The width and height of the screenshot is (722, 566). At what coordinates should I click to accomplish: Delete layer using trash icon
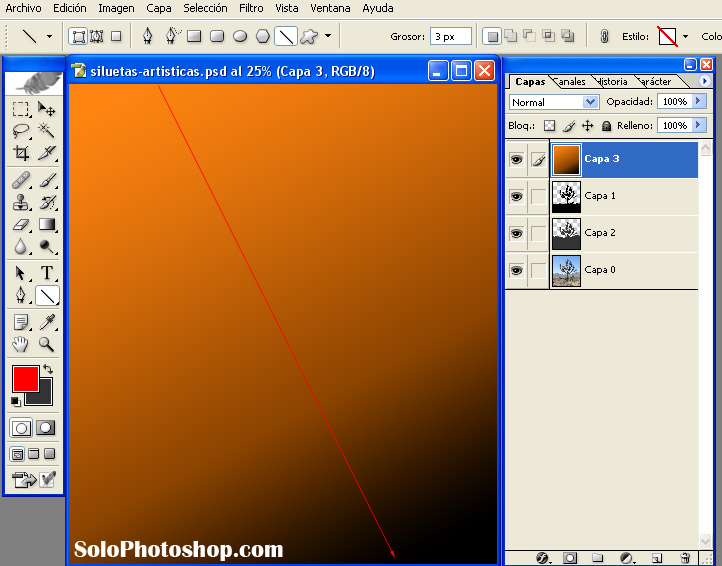685,557
